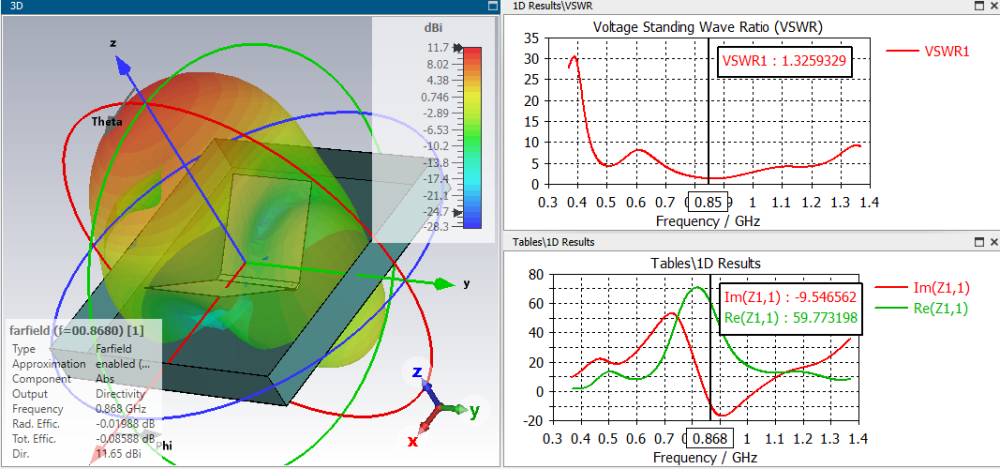1000x469 pixels.
Task: Click the VSWR1 marker value box
Action: tap(785, 62)
